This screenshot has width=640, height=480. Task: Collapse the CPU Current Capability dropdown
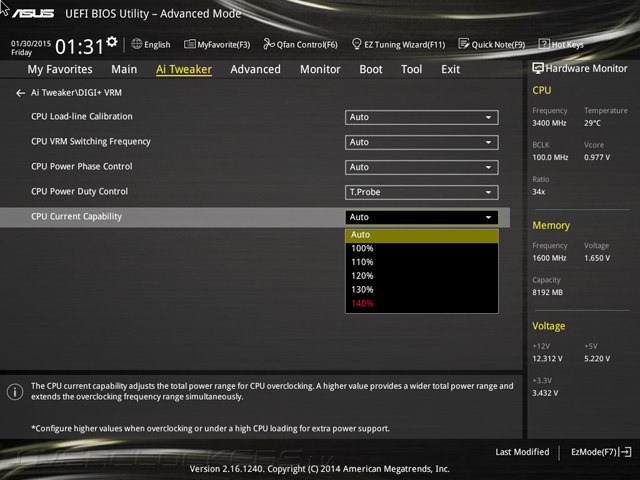coord(422,217)
